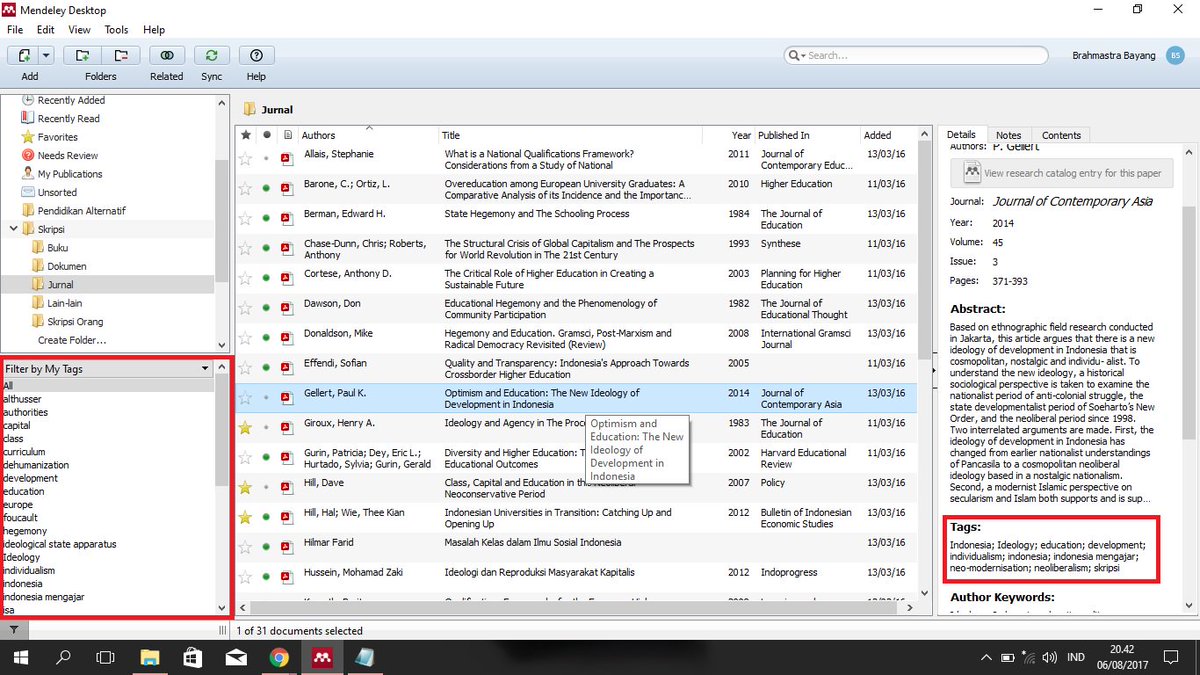Switch to the Notes tab

[1008, 135]
